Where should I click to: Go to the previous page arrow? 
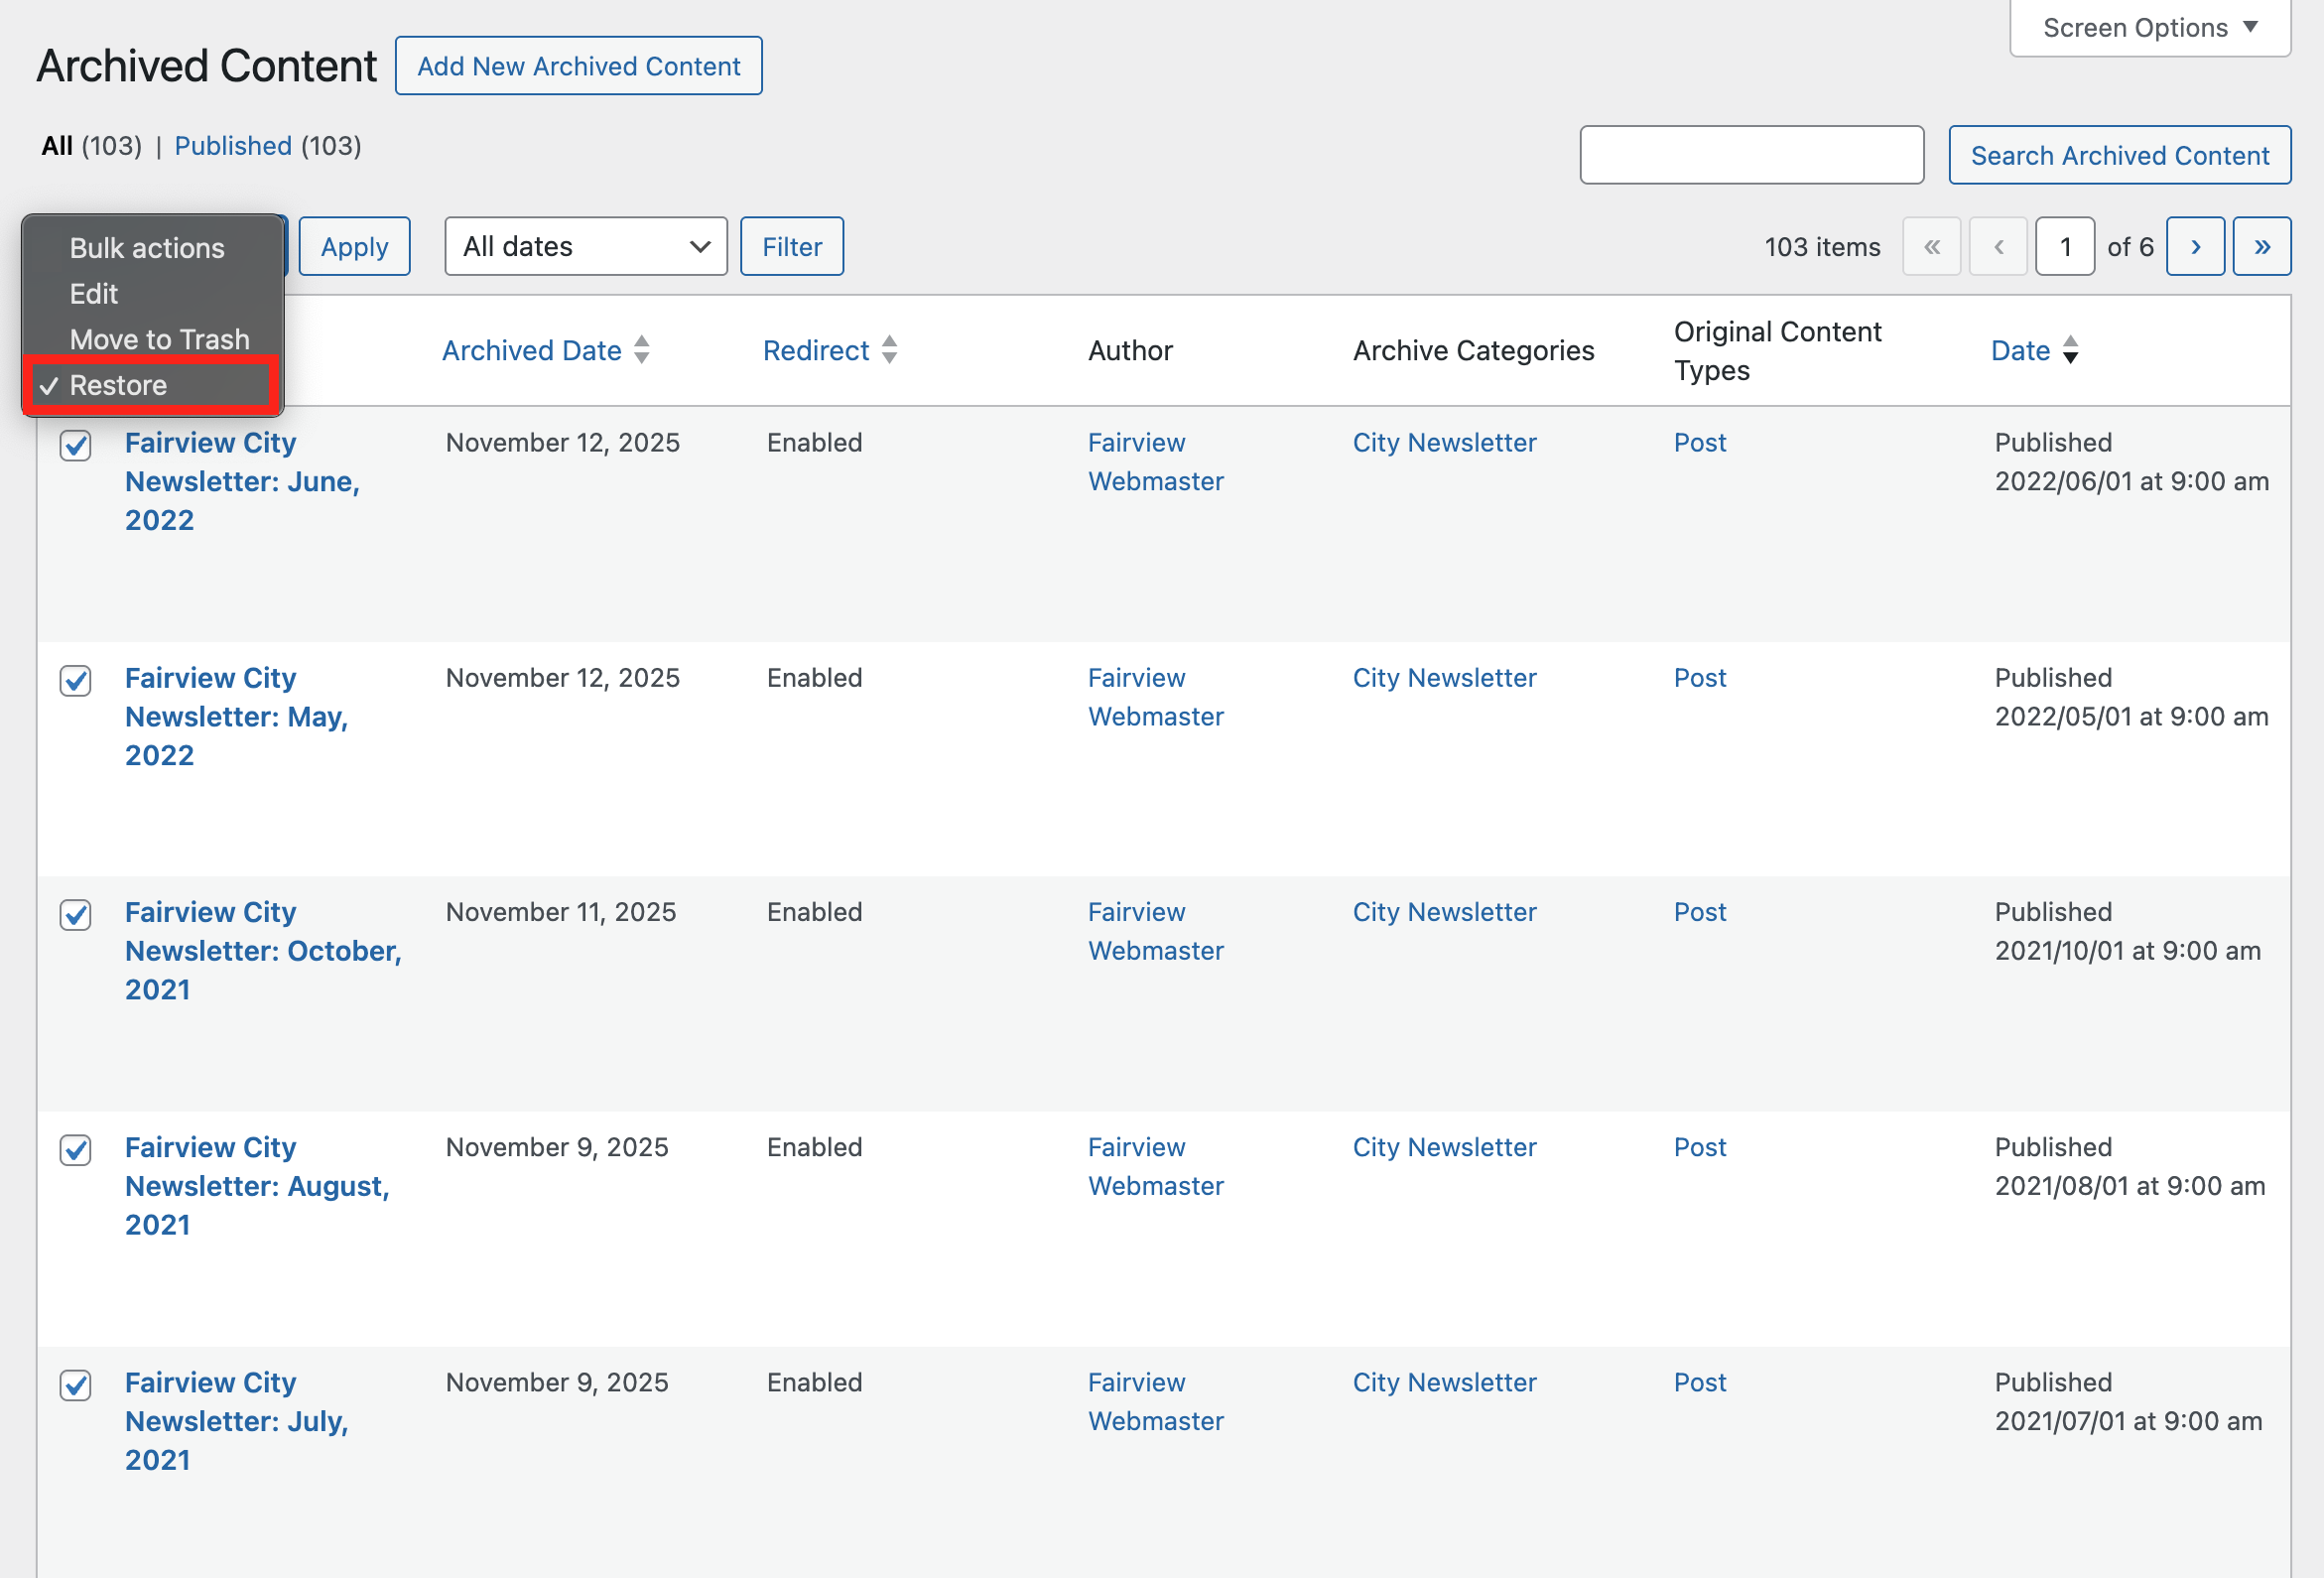point(1998,246)
